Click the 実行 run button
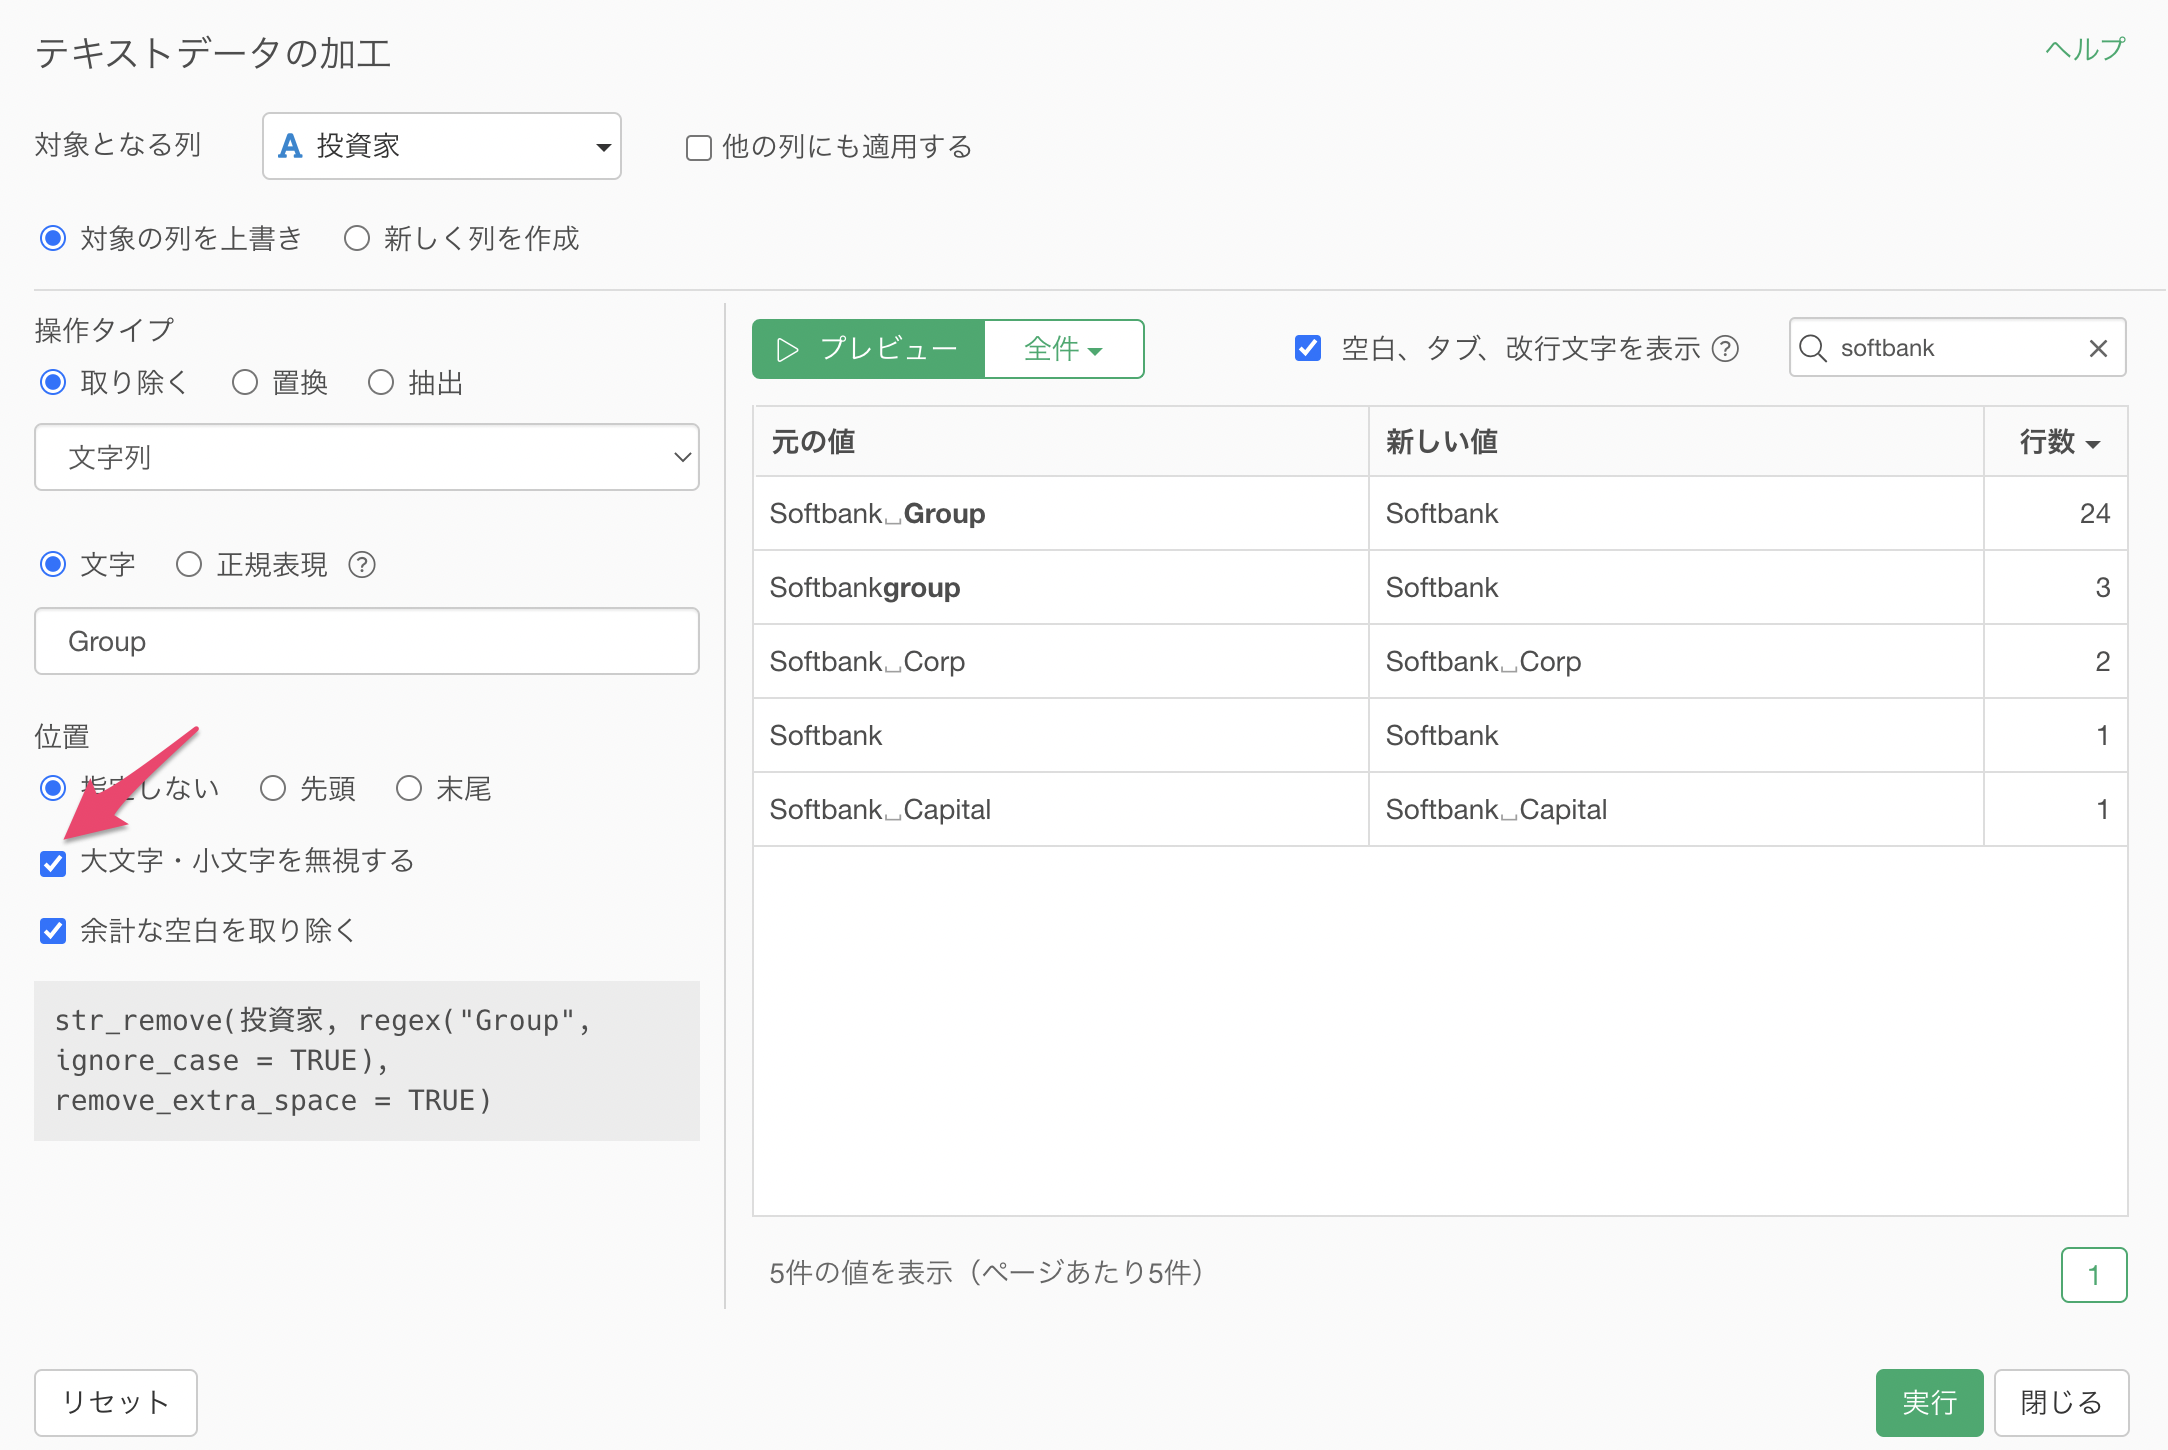Image resolution: width=2168 pixels, height=1450 pixels. click(1929, 1402)
